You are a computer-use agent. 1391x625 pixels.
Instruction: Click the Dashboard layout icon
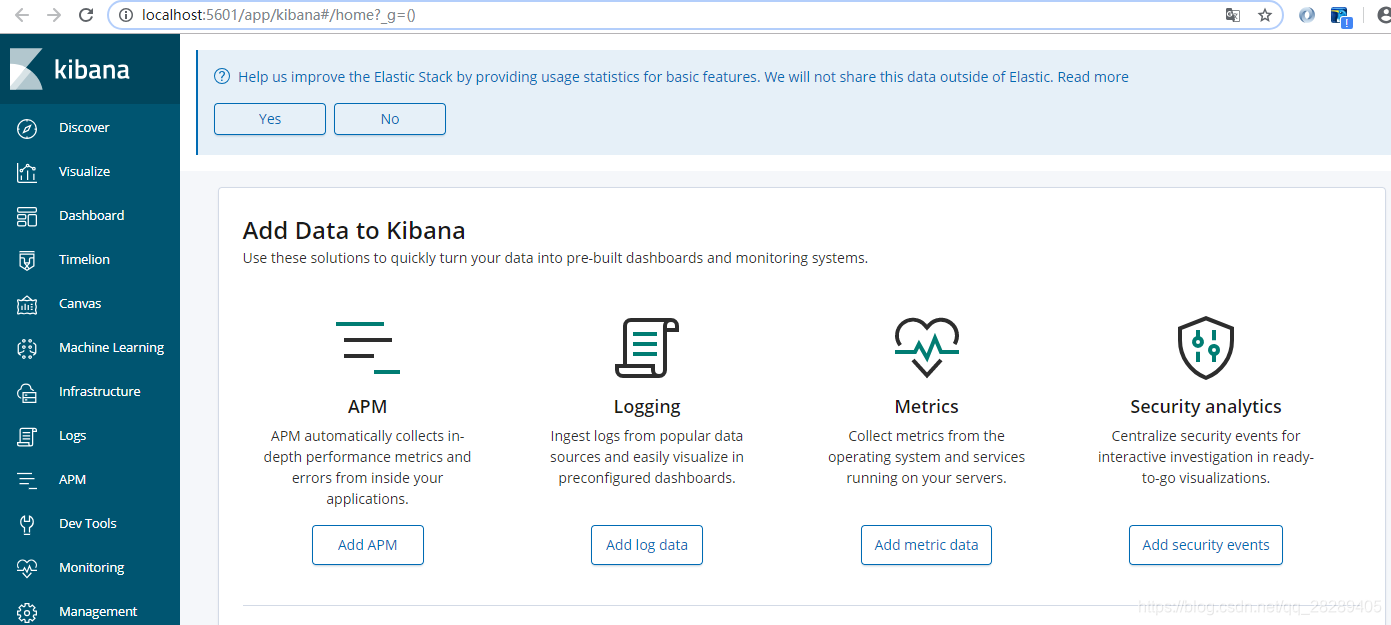click(27, 216)
